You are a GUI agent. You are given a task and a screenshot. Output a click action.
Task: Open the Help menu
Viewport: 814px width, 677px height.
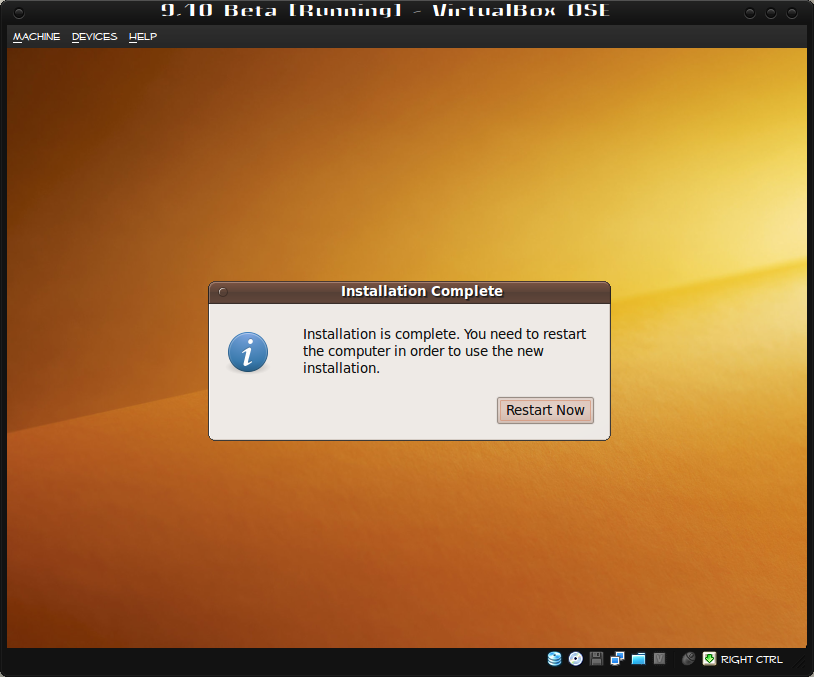143,37
